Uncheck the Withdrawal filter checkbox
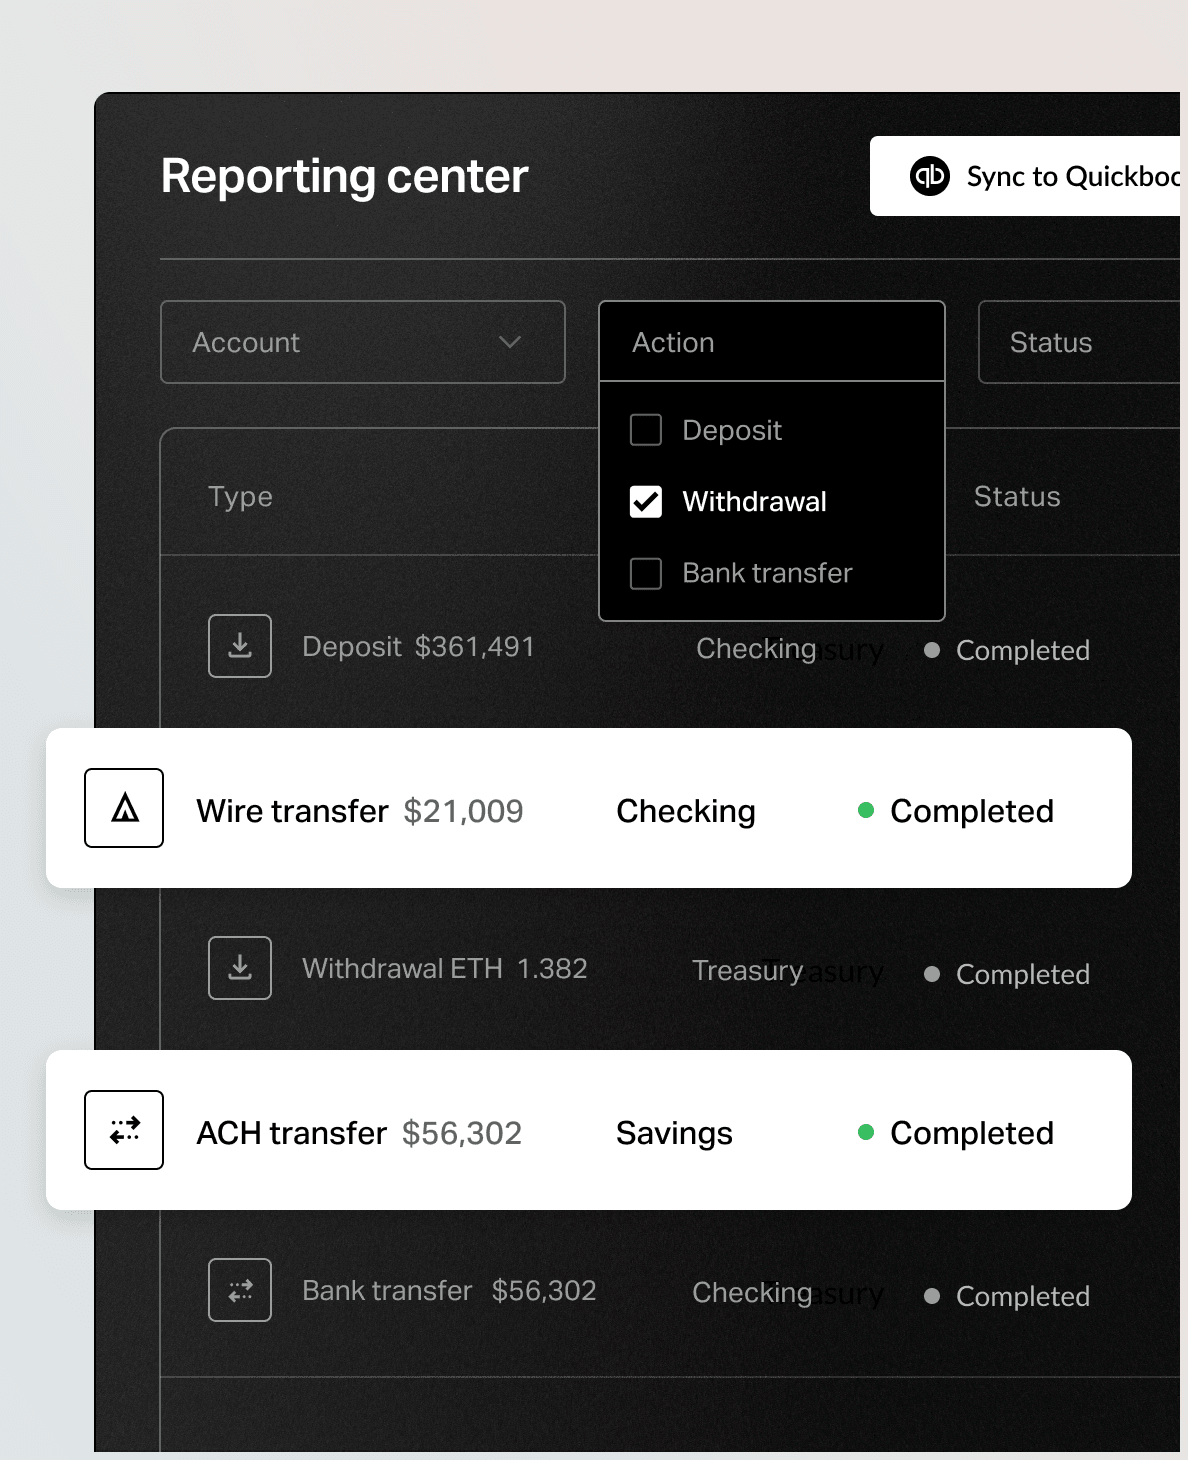 coord(645,501)
